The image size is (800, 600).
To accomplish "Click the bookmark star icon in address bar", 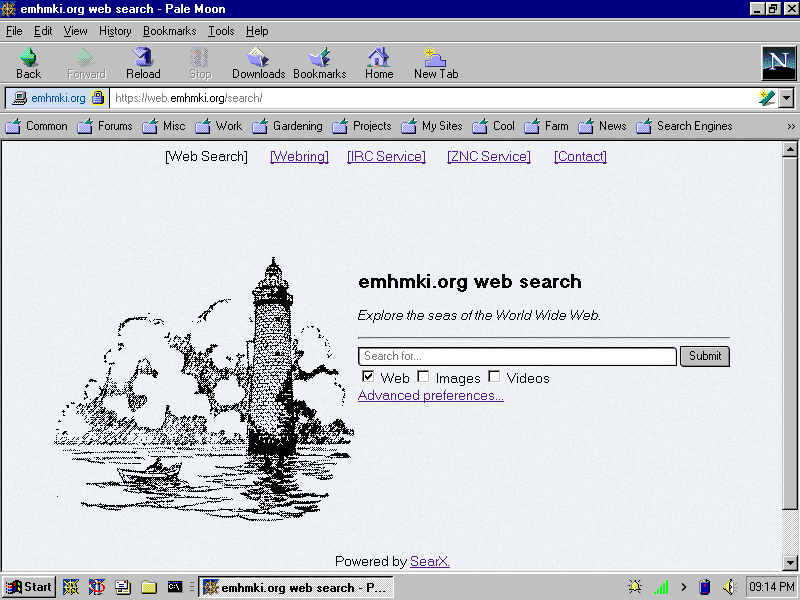I will (x=767, y=98).
